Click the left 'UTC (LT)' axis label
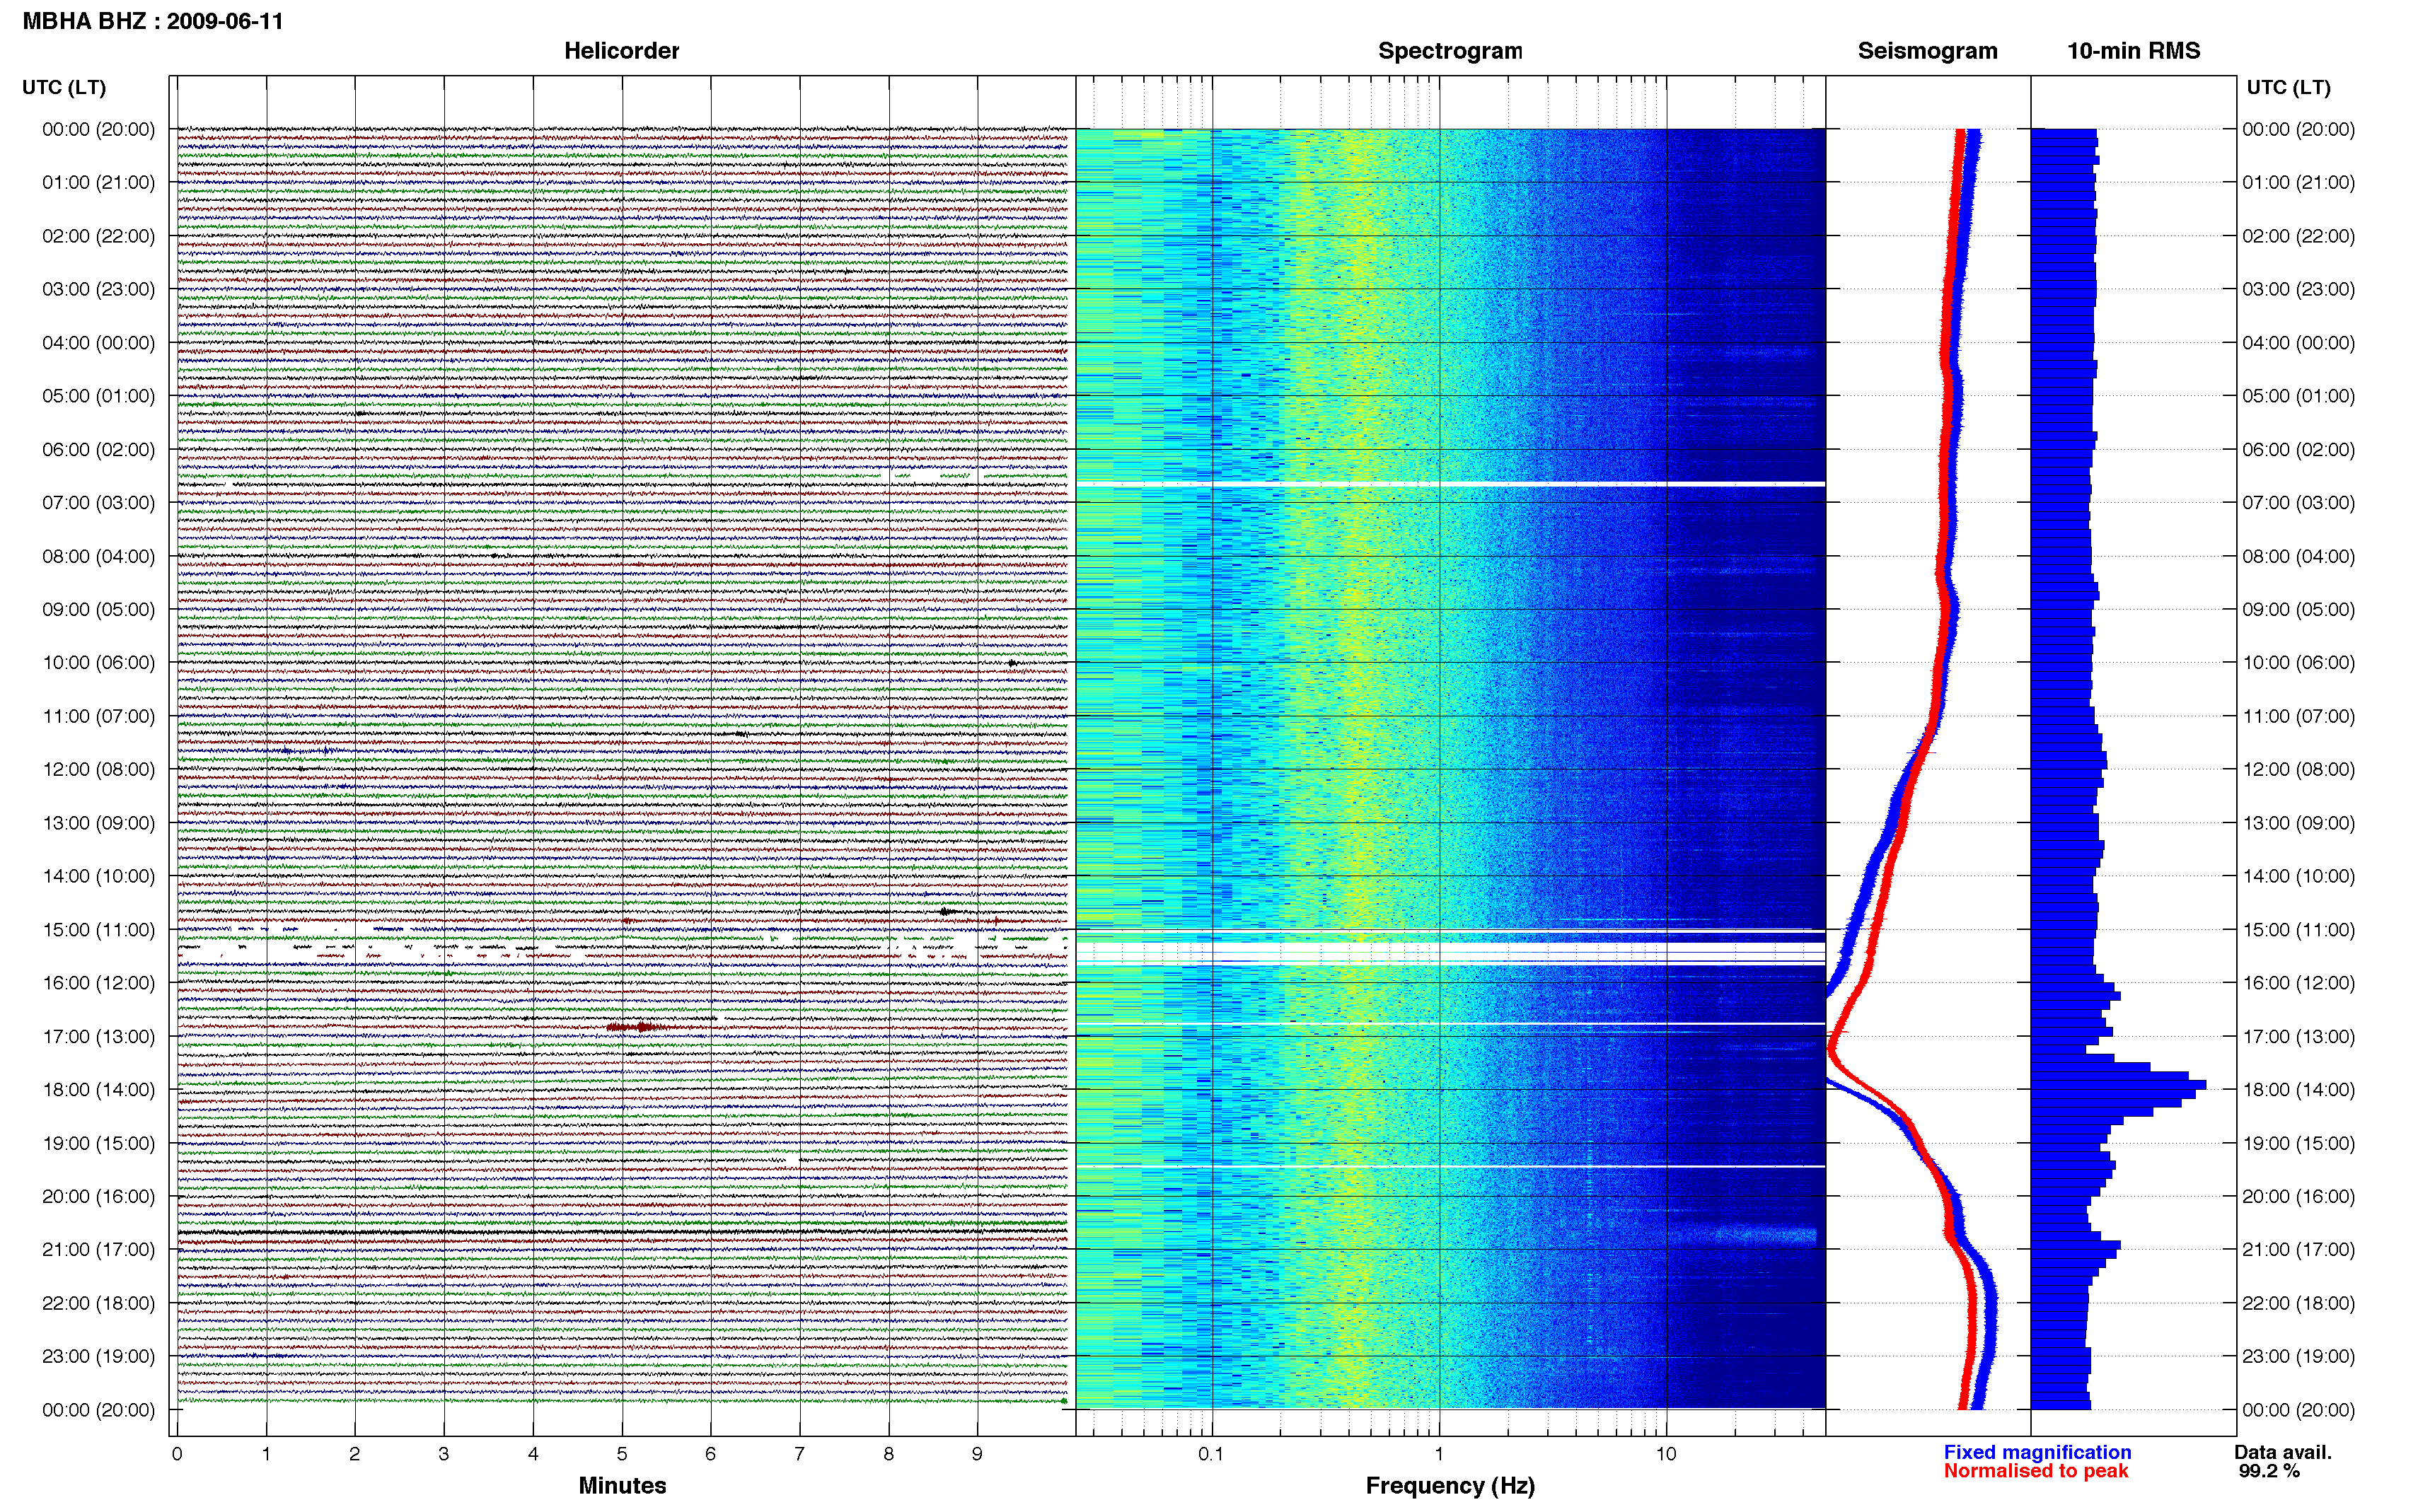Viewport: 2418px width, 1512px height. point(64,87)
